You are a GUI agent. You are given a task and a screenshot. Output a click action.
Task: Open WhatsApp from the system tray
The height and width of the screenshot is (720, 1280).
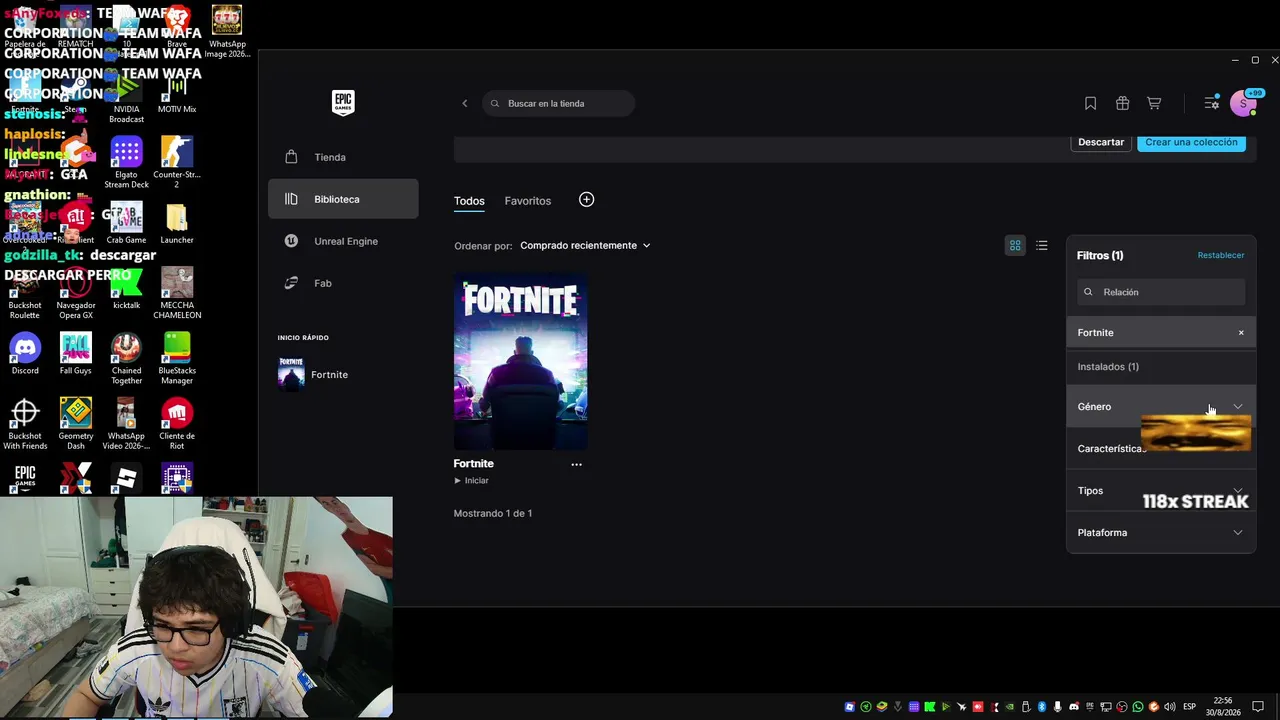(x=1137, y=707)
